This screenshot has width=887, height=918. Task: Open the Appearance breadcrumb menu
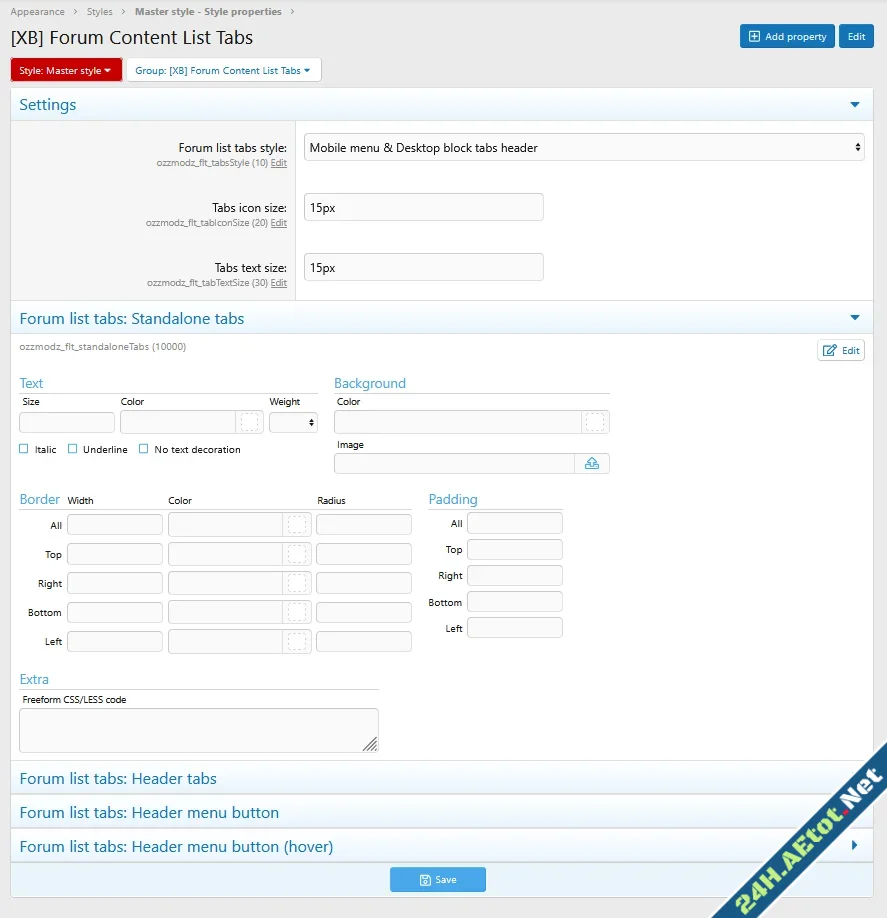38,12
